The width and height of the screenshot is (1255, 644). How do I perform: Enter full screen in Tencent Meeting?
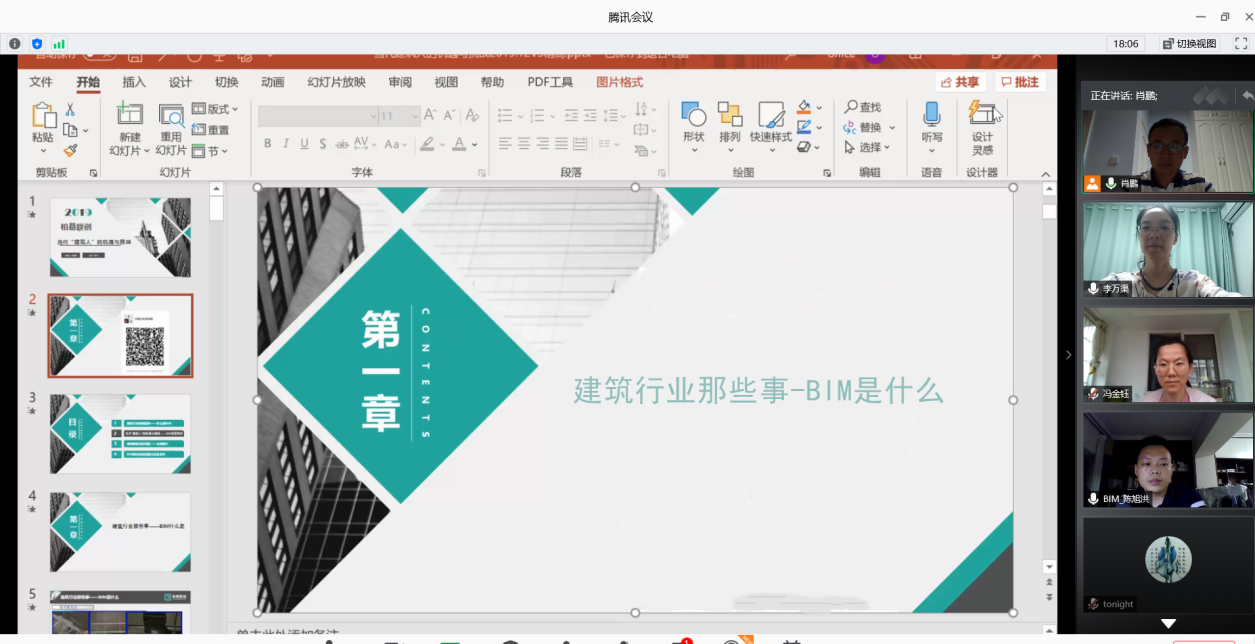point(1240,44)
